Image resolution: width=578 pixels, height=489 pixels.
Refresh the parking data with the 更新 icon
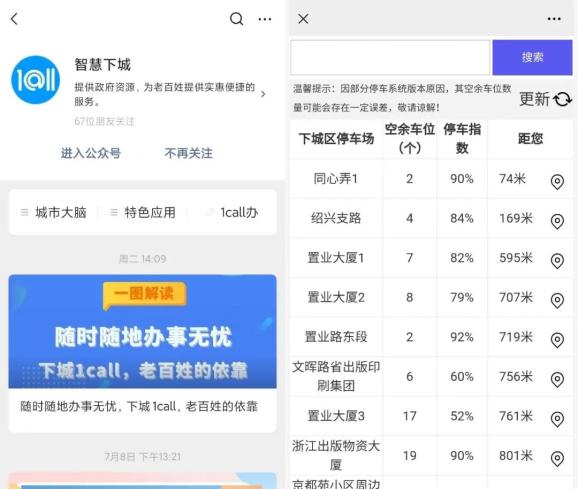tap(563, 99)
